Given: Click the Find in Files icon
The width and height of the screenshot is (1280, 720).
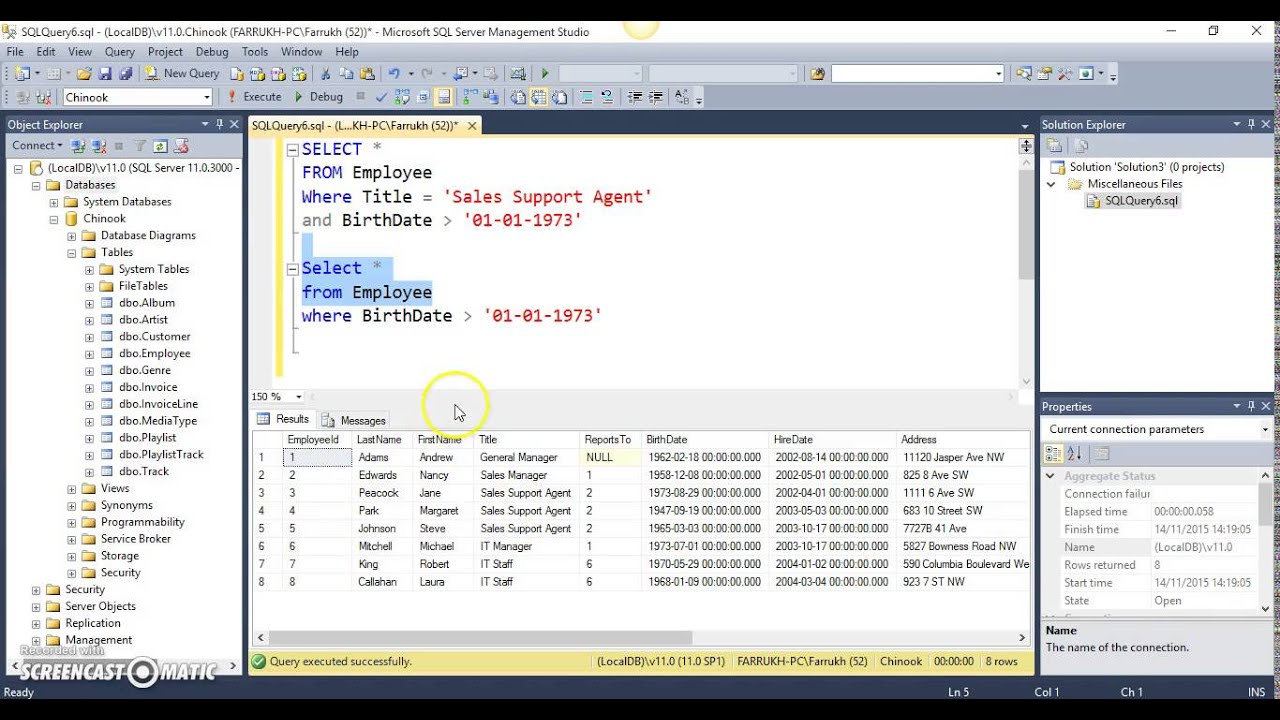Looking at the screenshot, I should (817, 73).
